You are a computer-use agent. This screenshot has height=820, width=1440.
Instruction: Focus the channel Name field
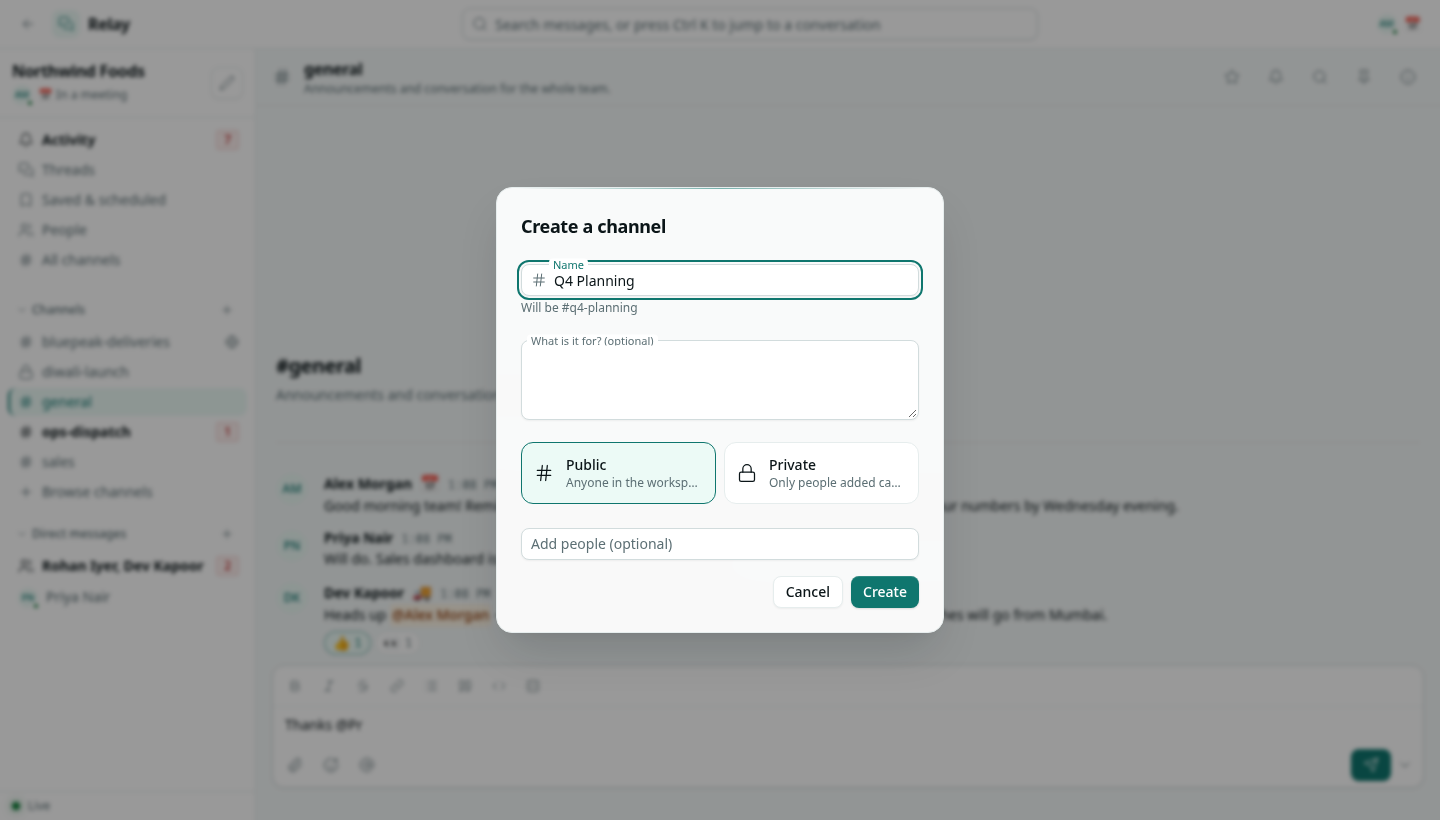click(720, 281)
